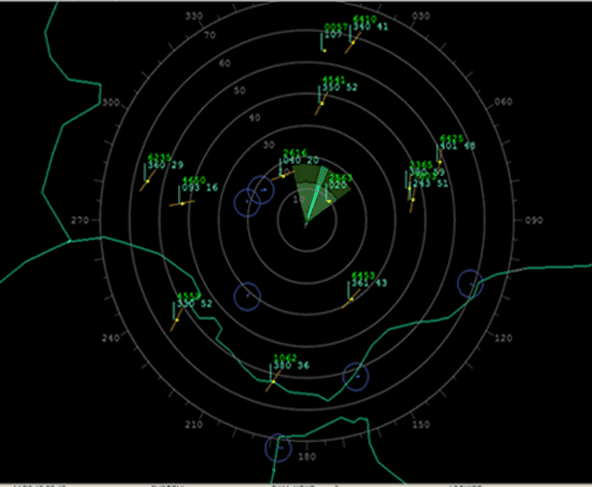This screenshot has width=592, height=487.
Task: Click the 1062 aircraft target on coastline
Action: click(x=273, y=382)
